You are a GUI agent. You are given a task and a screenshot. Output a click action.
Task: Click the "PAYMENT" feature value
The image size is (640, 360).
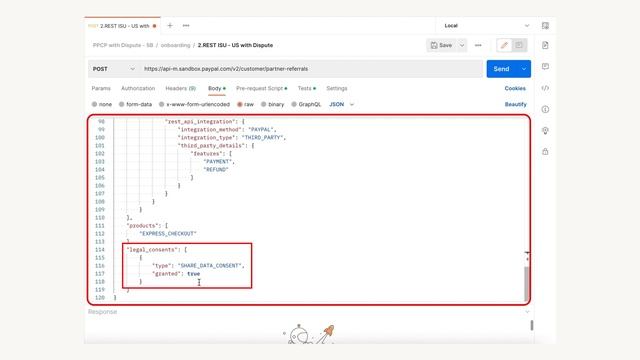(x=217, y=162)
